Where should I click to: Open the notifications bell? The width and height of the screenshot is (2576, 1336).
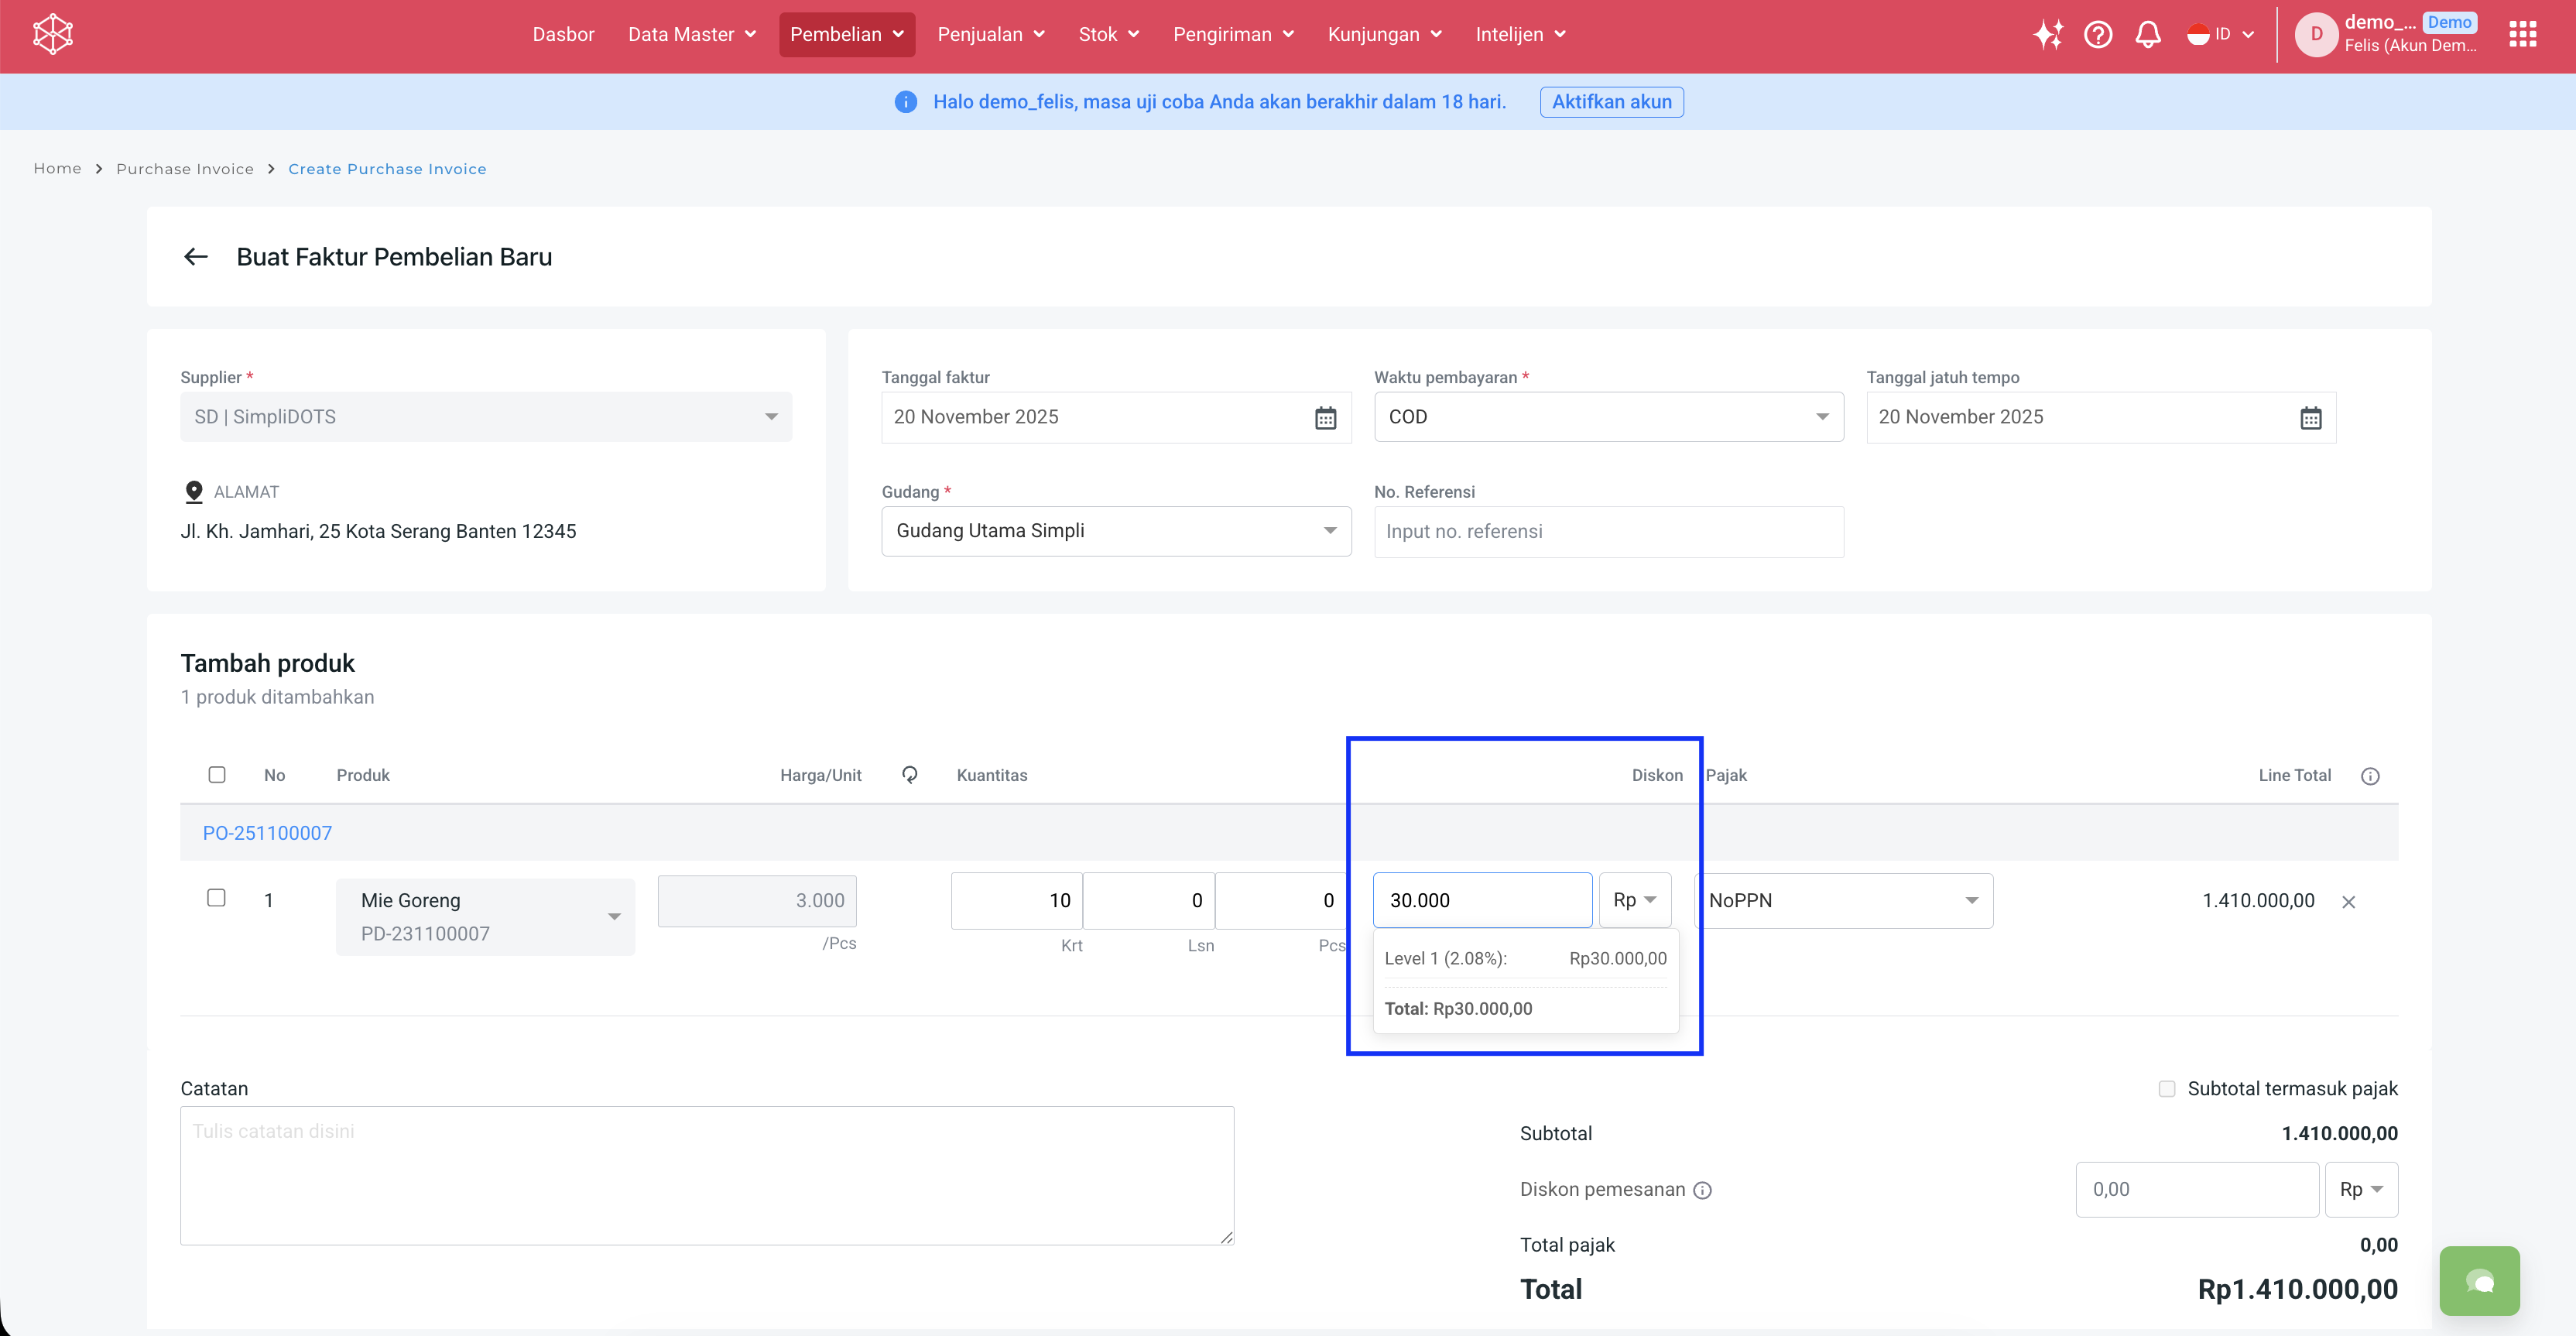pyautogui.click(x=2147, y=35)
